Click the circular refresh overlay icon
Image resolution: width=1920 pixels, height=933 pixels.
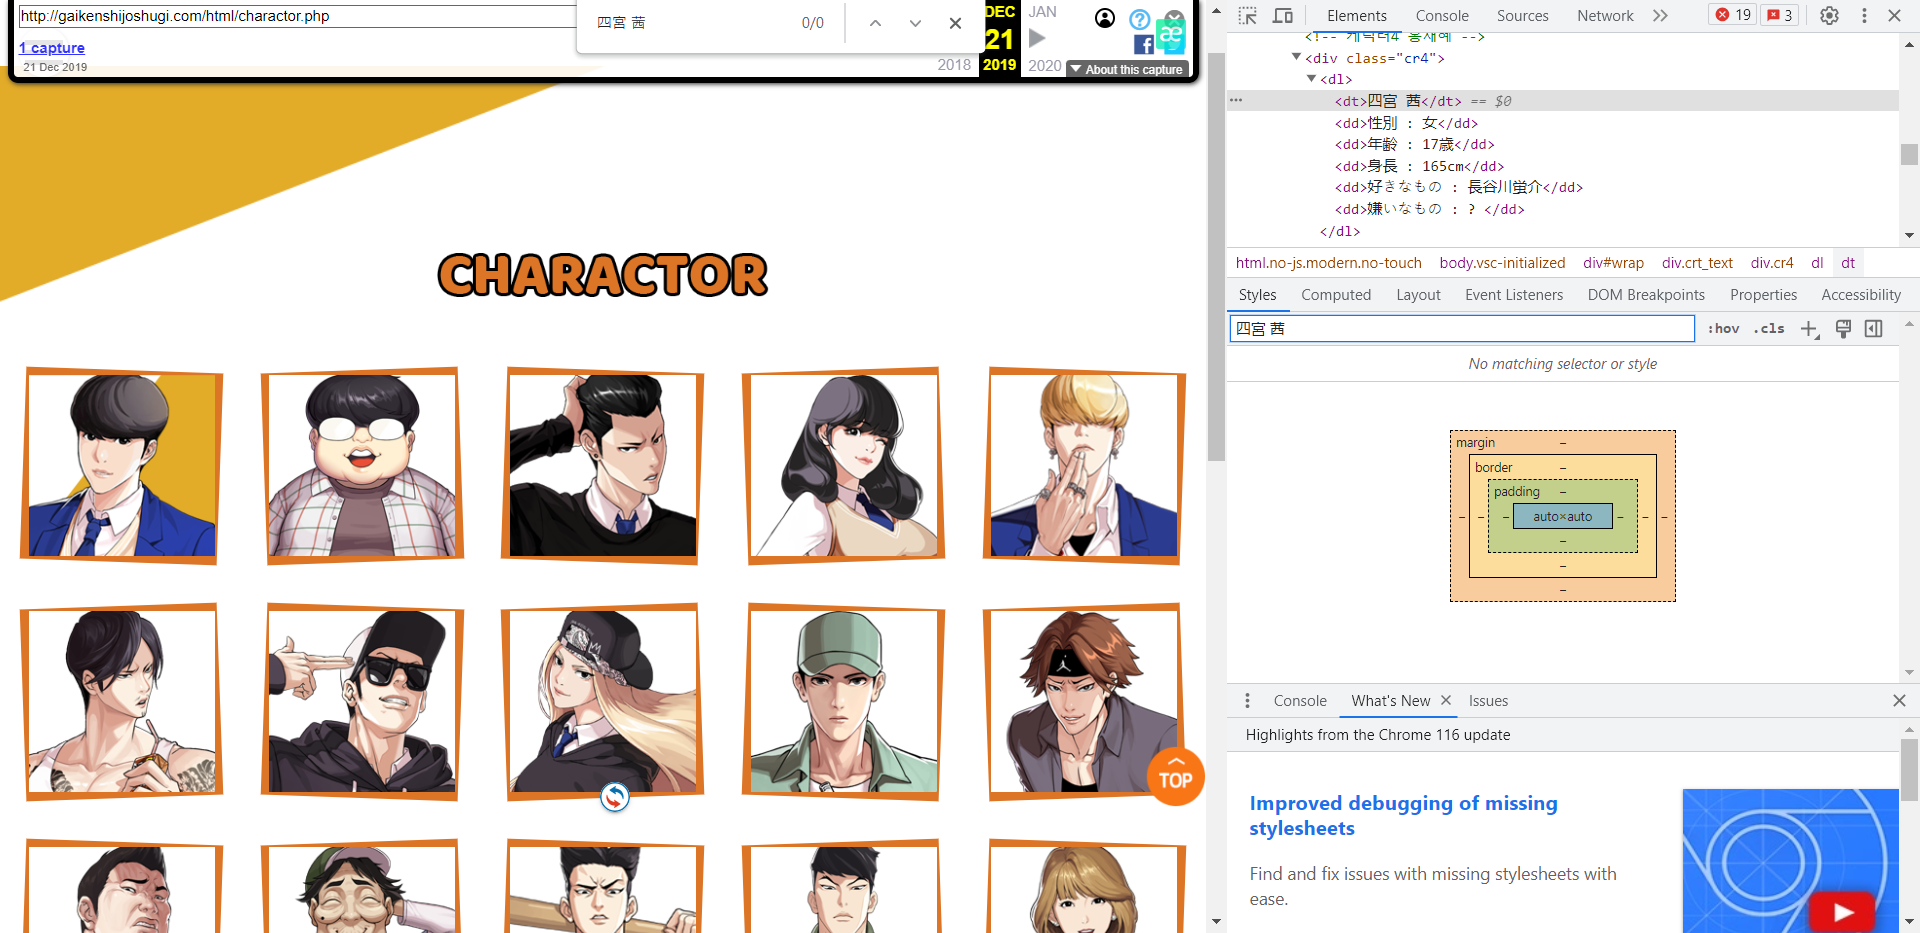[615, 797]
